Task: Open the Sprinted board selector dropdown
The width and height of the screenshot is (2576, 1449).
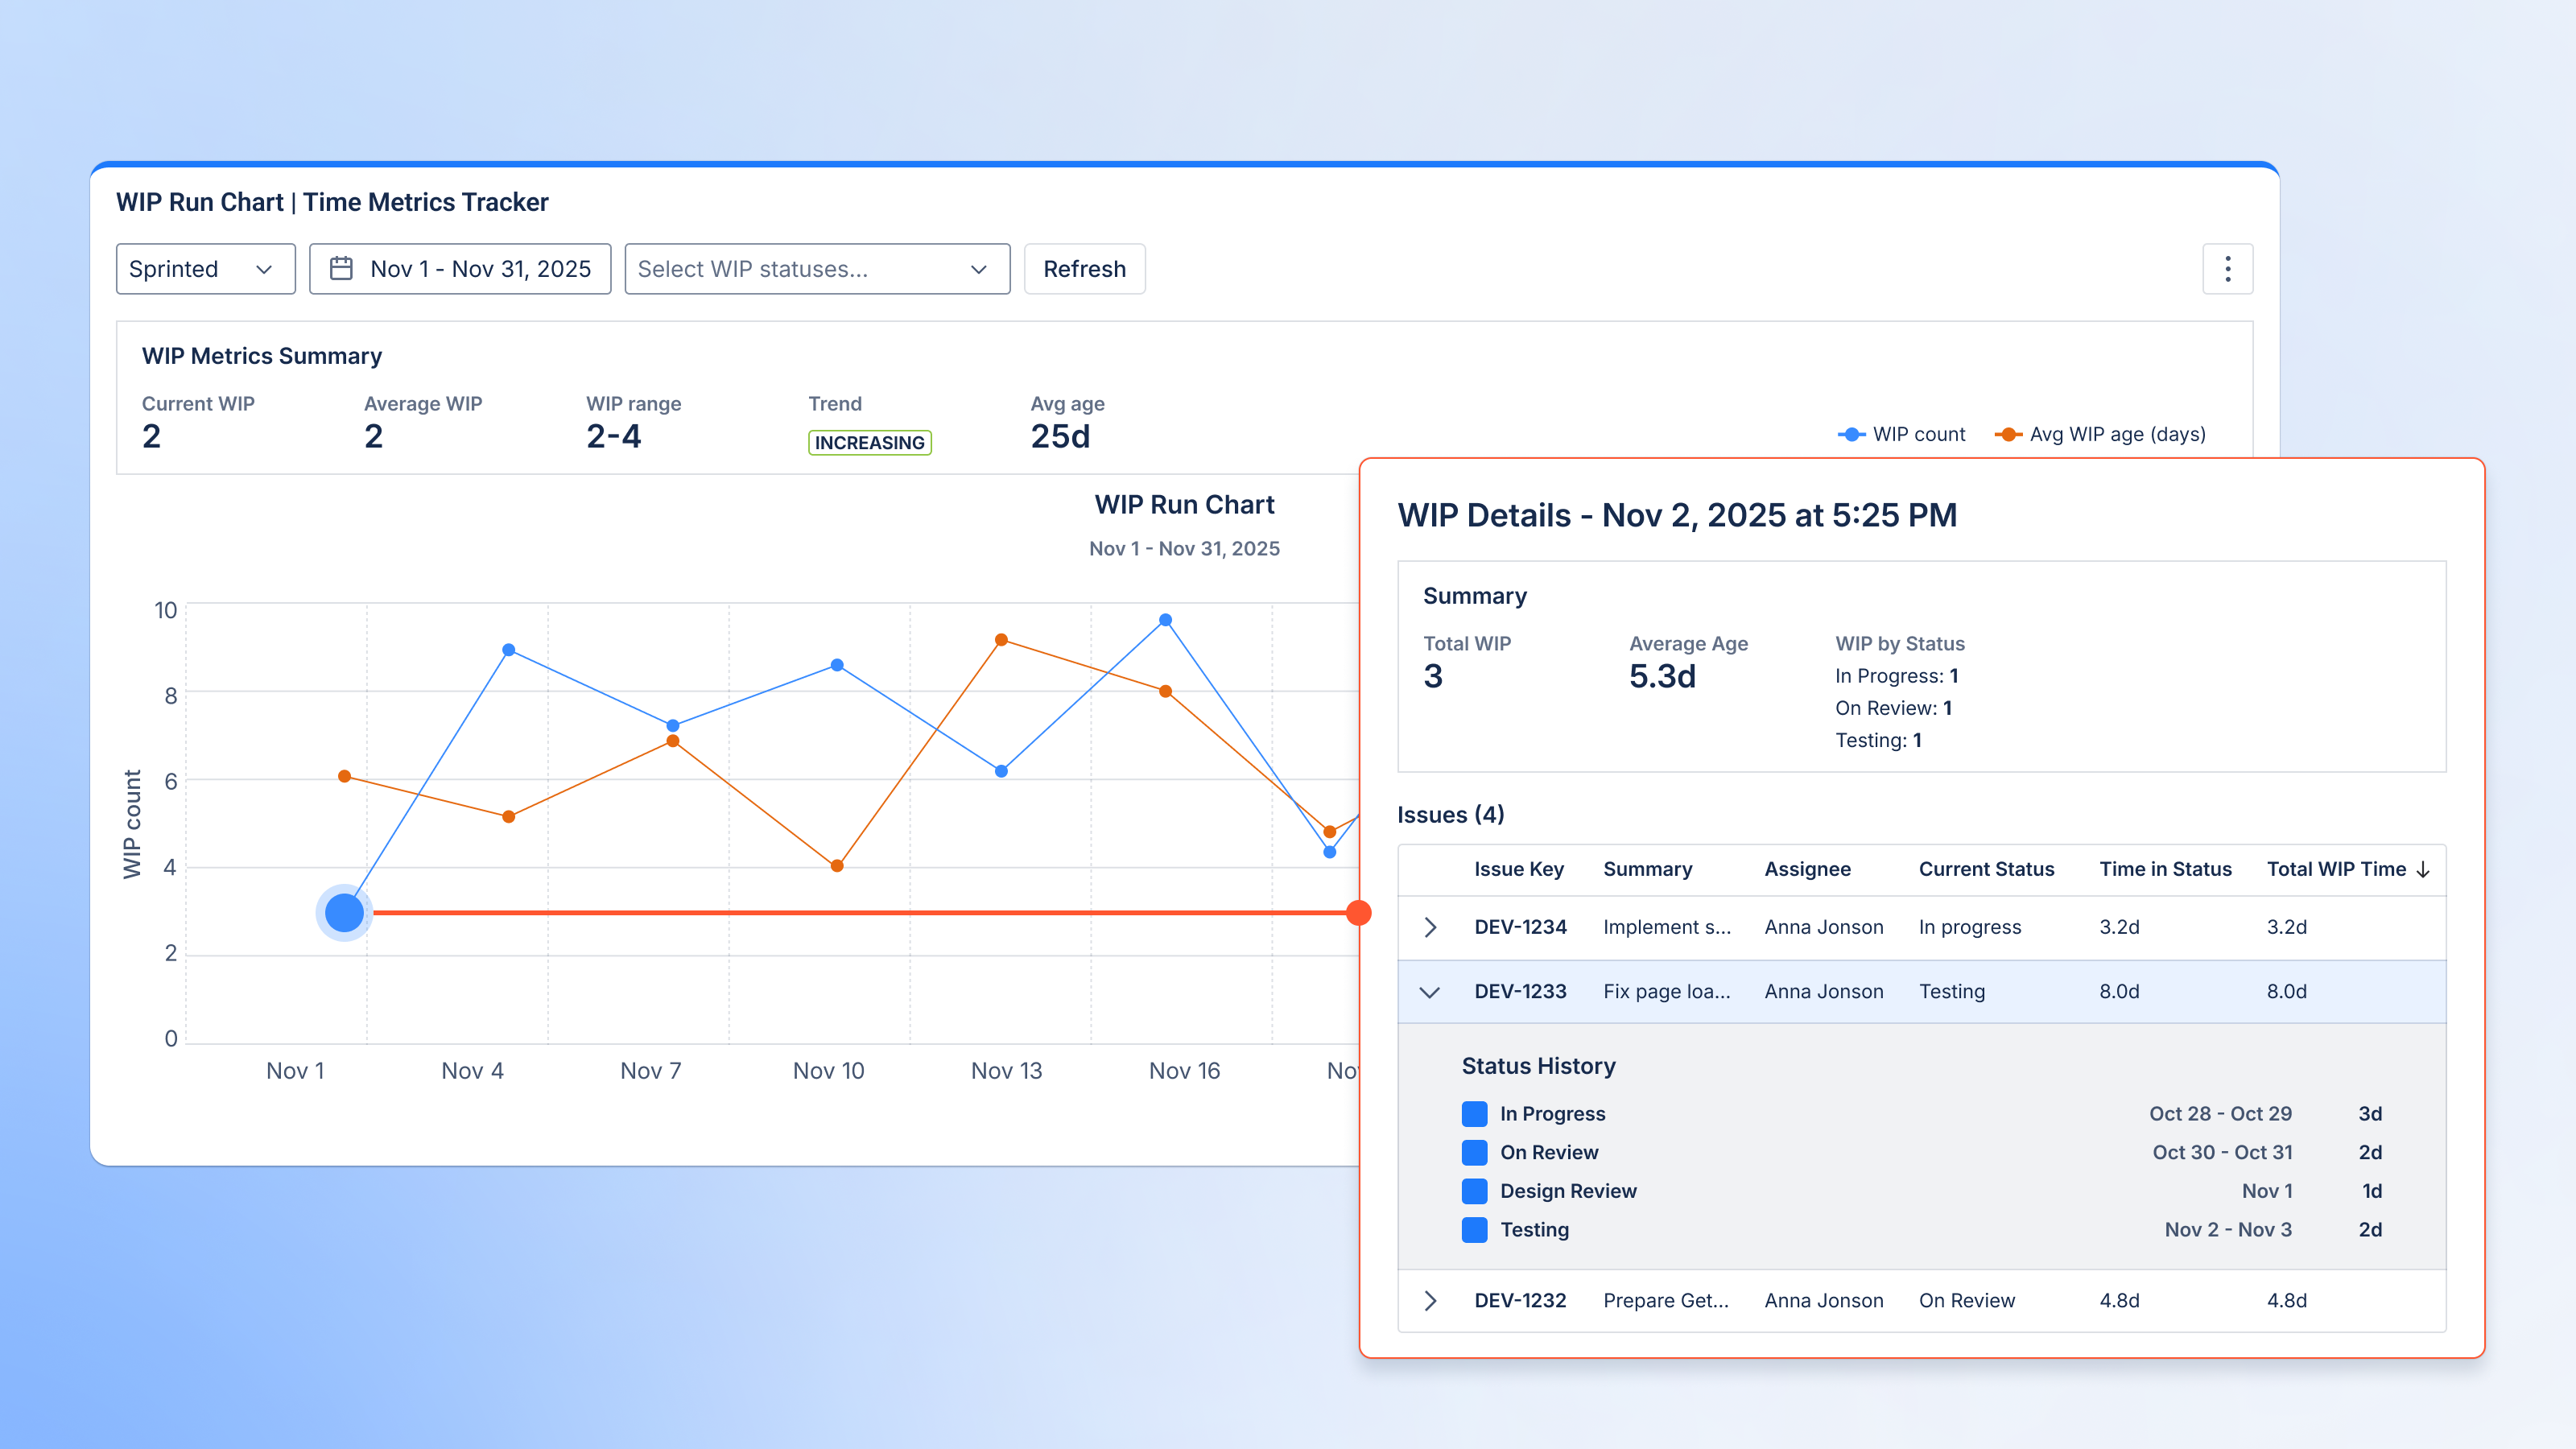Action: [205, 269]
